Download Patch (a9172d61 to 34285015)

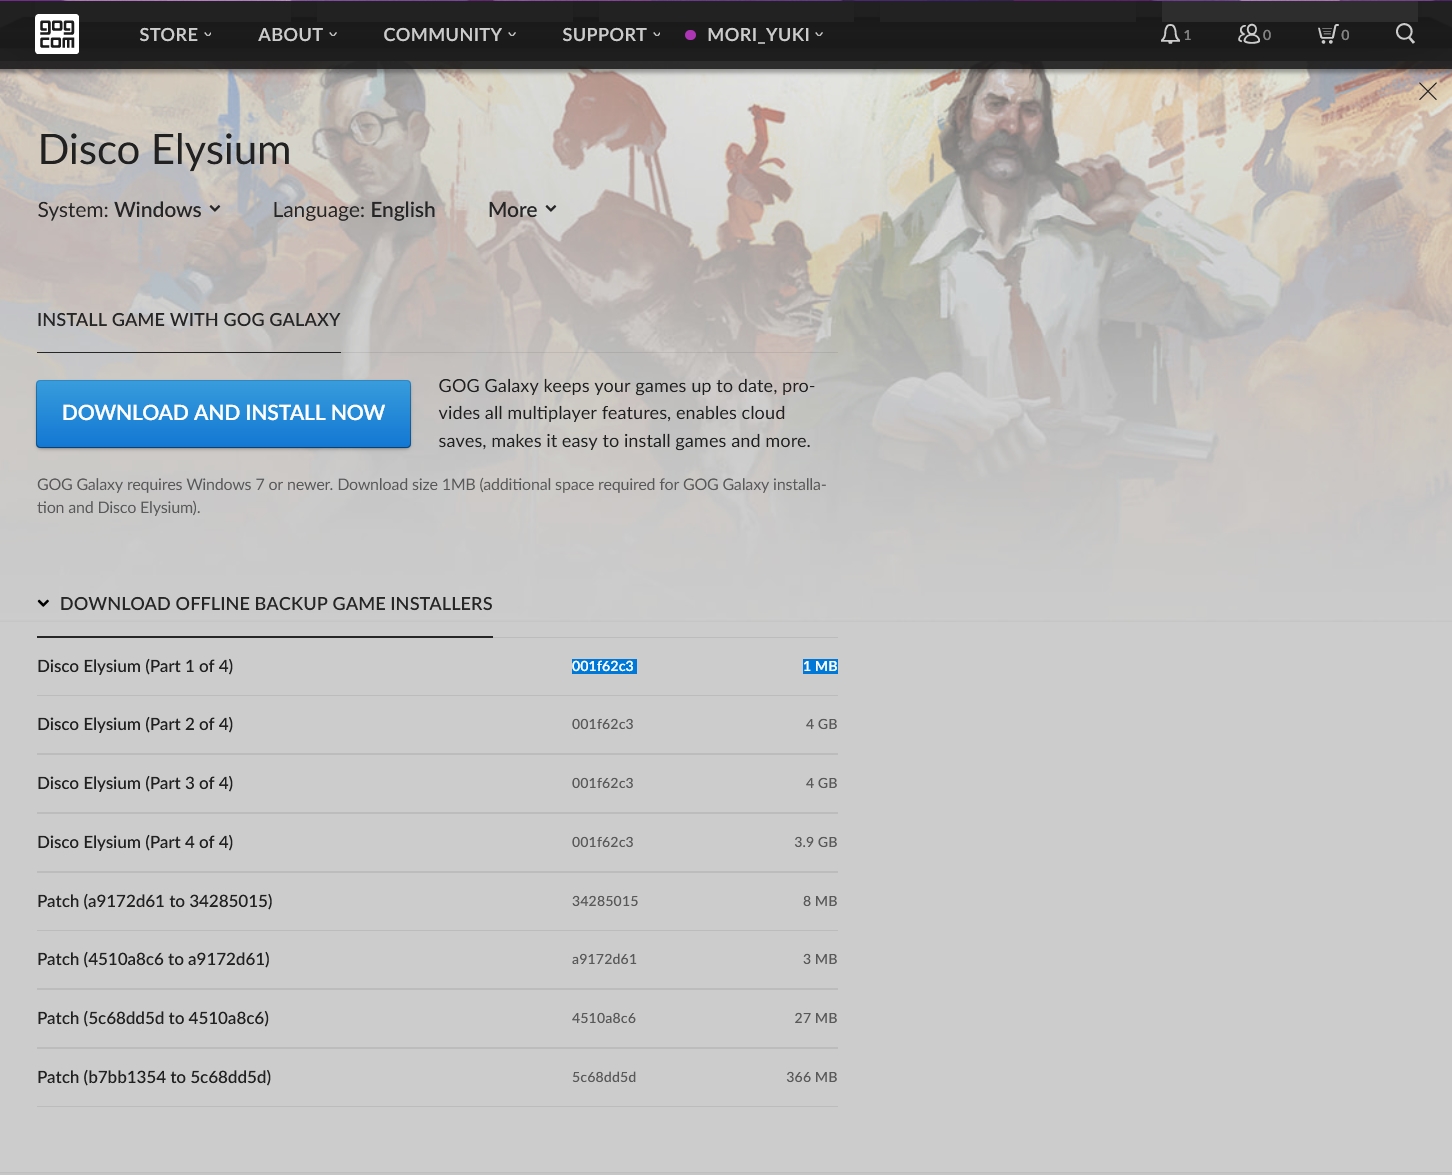pos(437,901)
